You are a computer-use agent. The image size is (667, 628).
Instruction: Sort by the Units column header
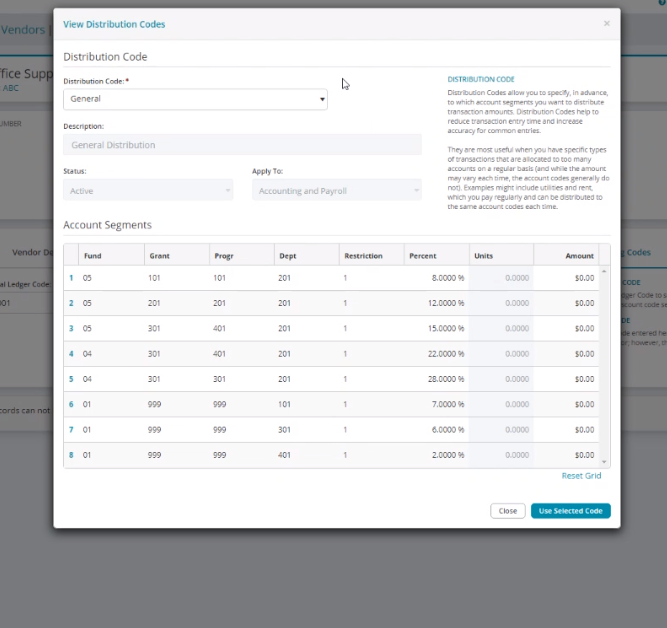502,256
